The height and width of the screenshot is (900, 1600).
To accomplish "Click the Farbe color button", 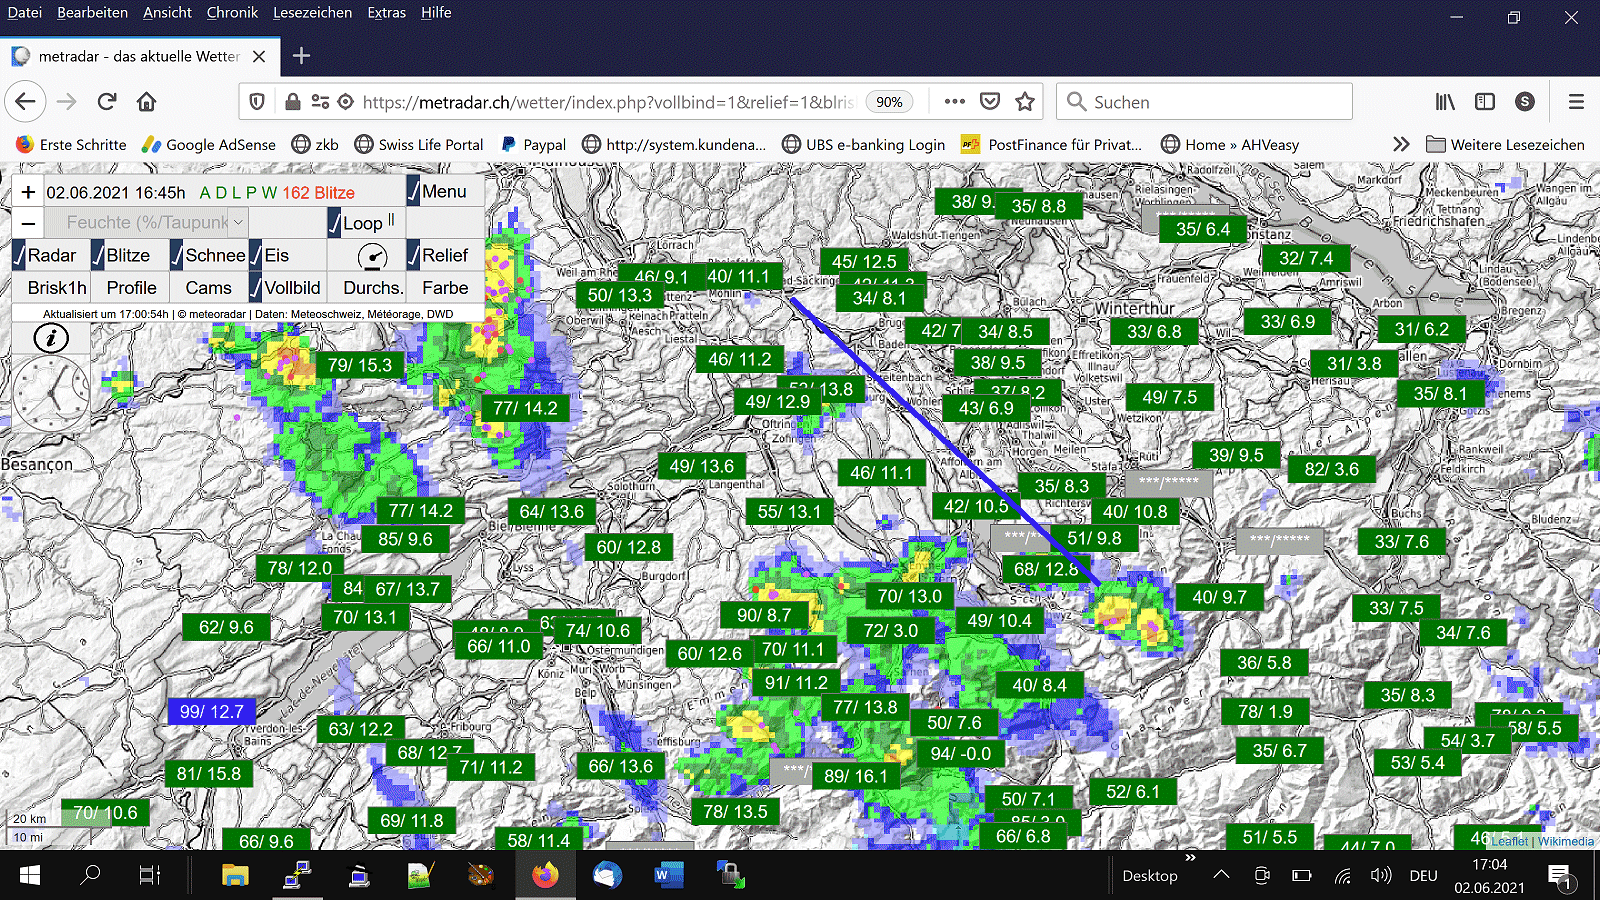I will 445,288.
